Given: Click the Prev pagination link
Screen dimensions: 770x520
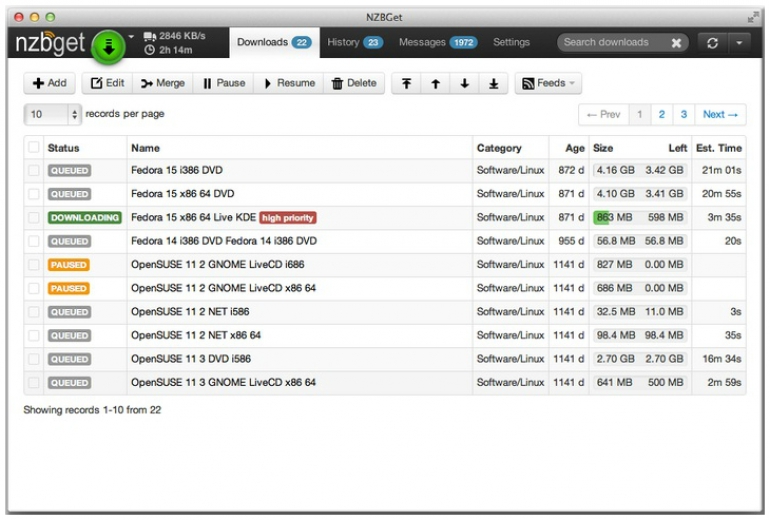Looking at the screenshot, I should click(x=604, y=114).
